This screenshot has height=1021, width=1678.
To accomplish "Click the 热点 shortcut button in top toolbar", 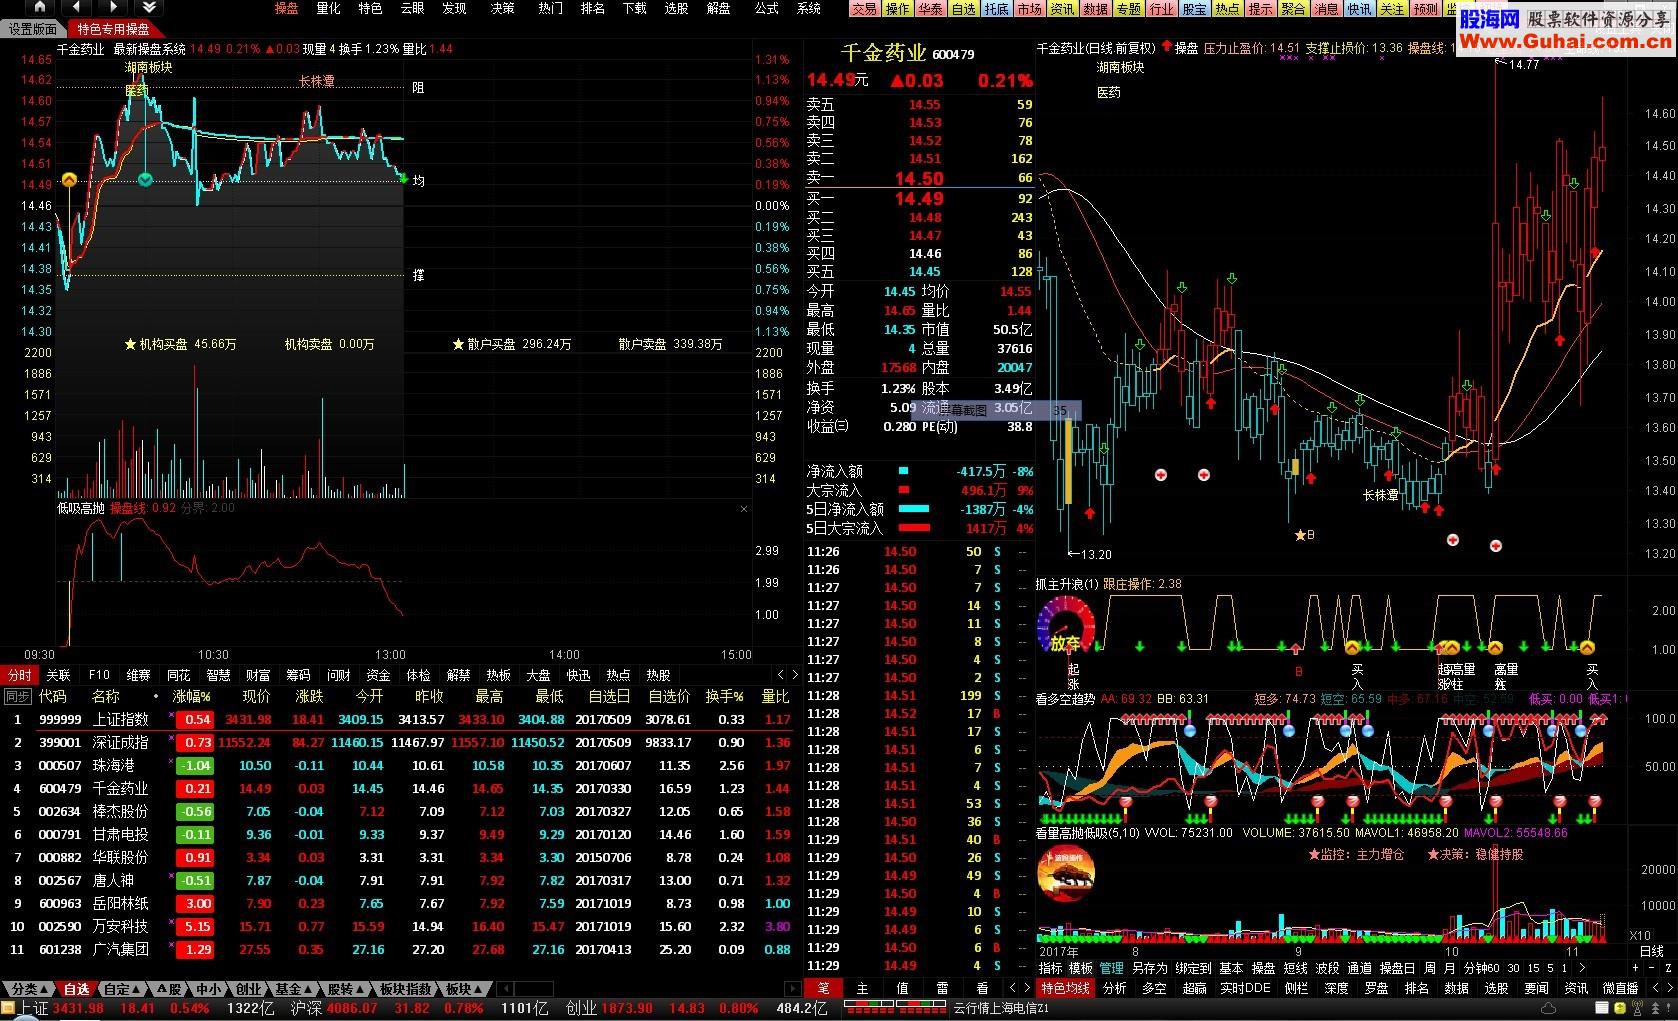I will pos(1227,9).
